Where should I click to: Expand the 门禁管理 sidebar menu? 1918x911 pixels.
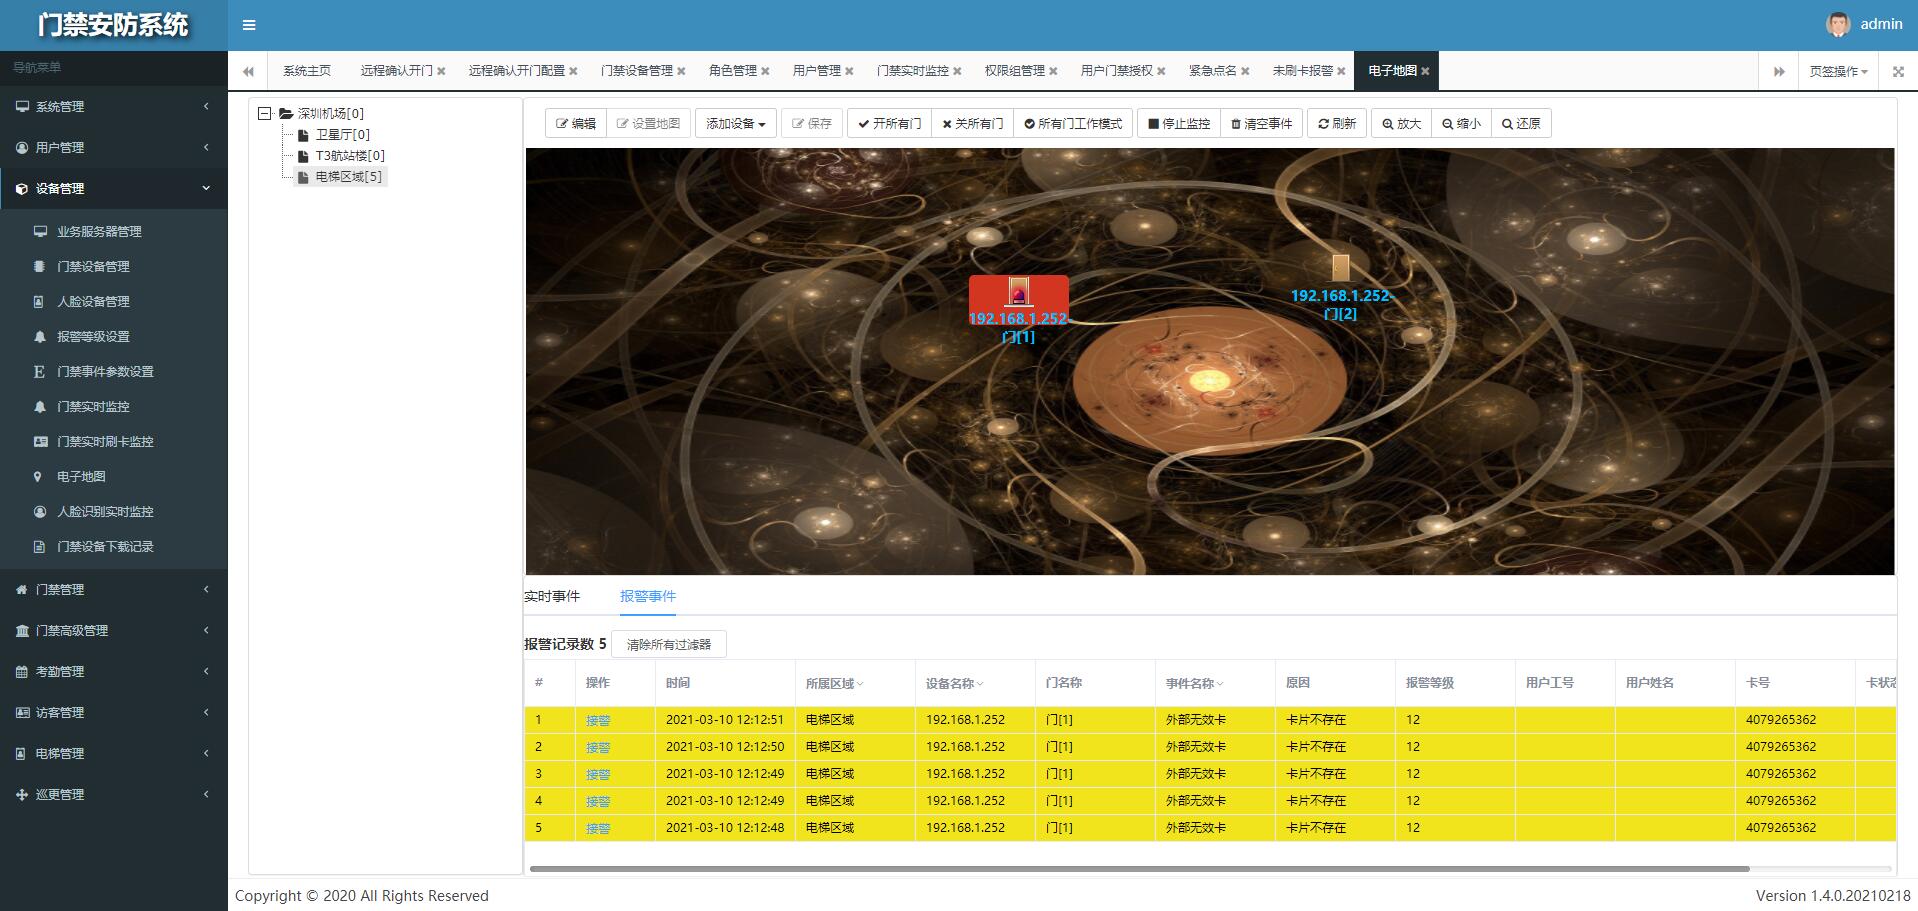pyautogui.click(x=113, y=590)
